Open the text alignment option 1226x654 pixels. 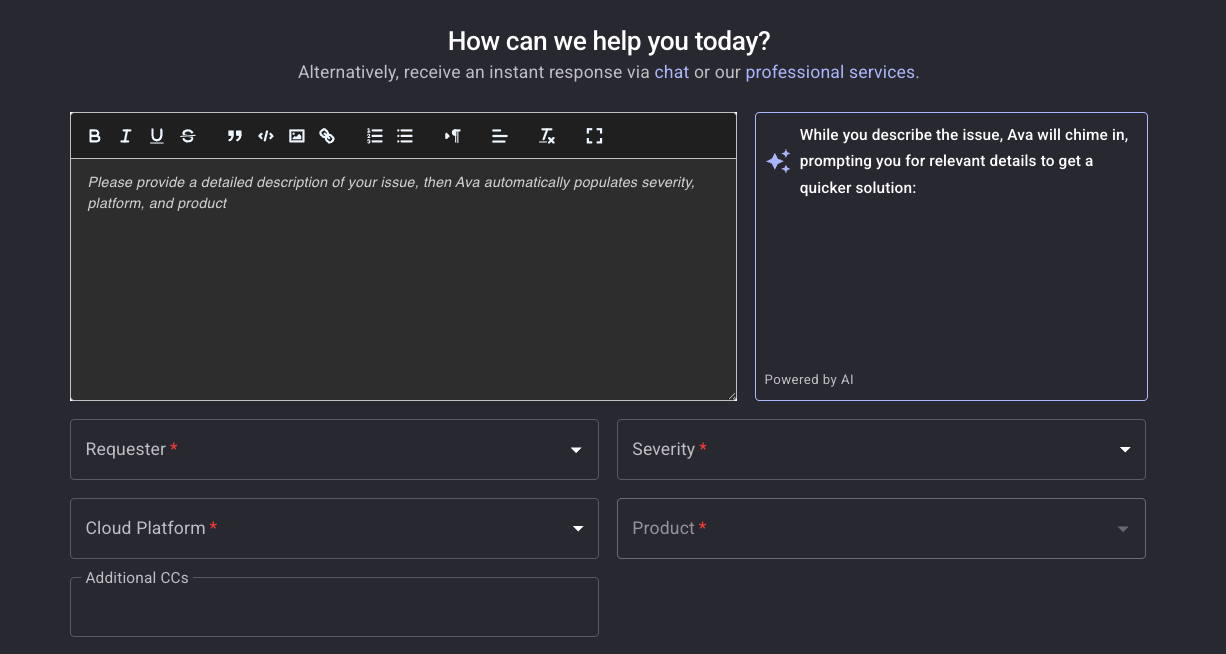[x=500, y=136]
